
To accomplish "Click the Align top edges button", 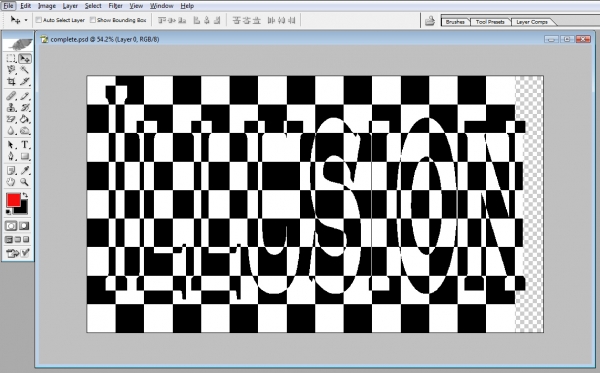I will point(162,20).
